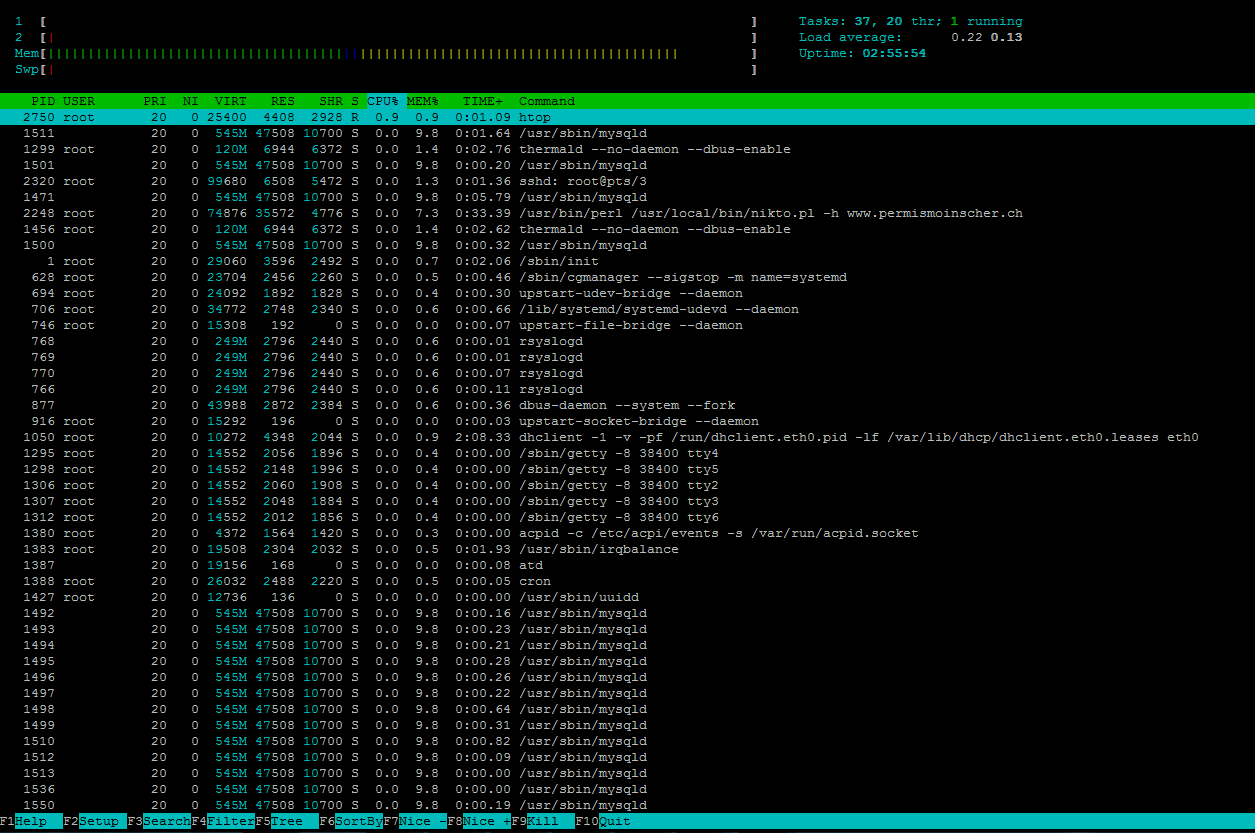Click the Load average reading
The image size is (1255, 833).
click(x=910, y=37)
